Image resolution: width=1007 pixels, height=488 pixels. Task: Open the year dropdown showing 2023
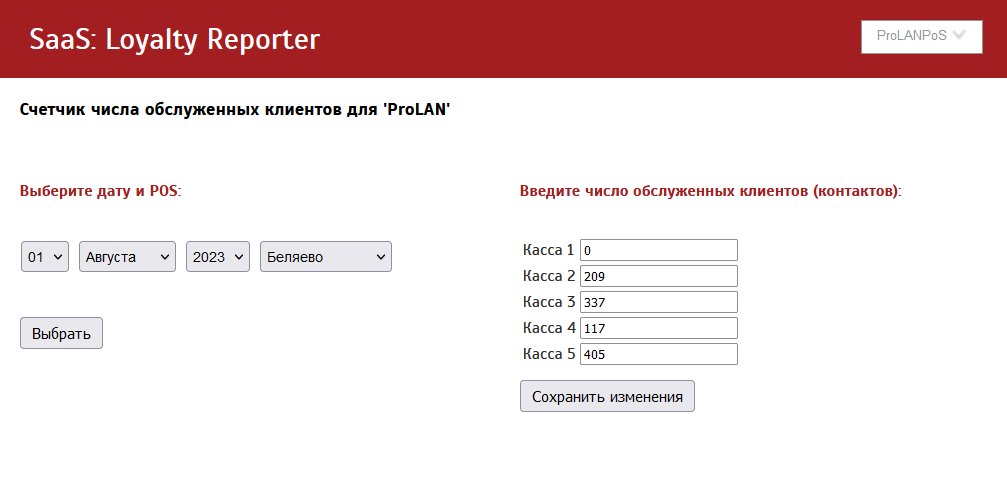click(218, 257)
